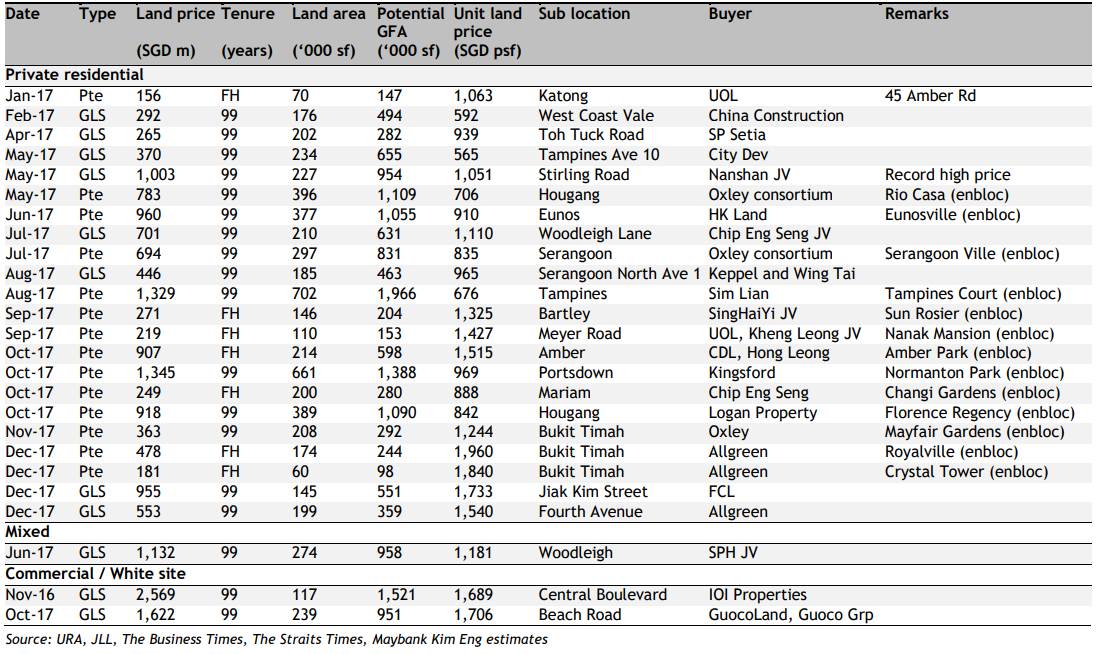Select 'Serangoon Ville (enbloc)' remark

coord(971,254)
